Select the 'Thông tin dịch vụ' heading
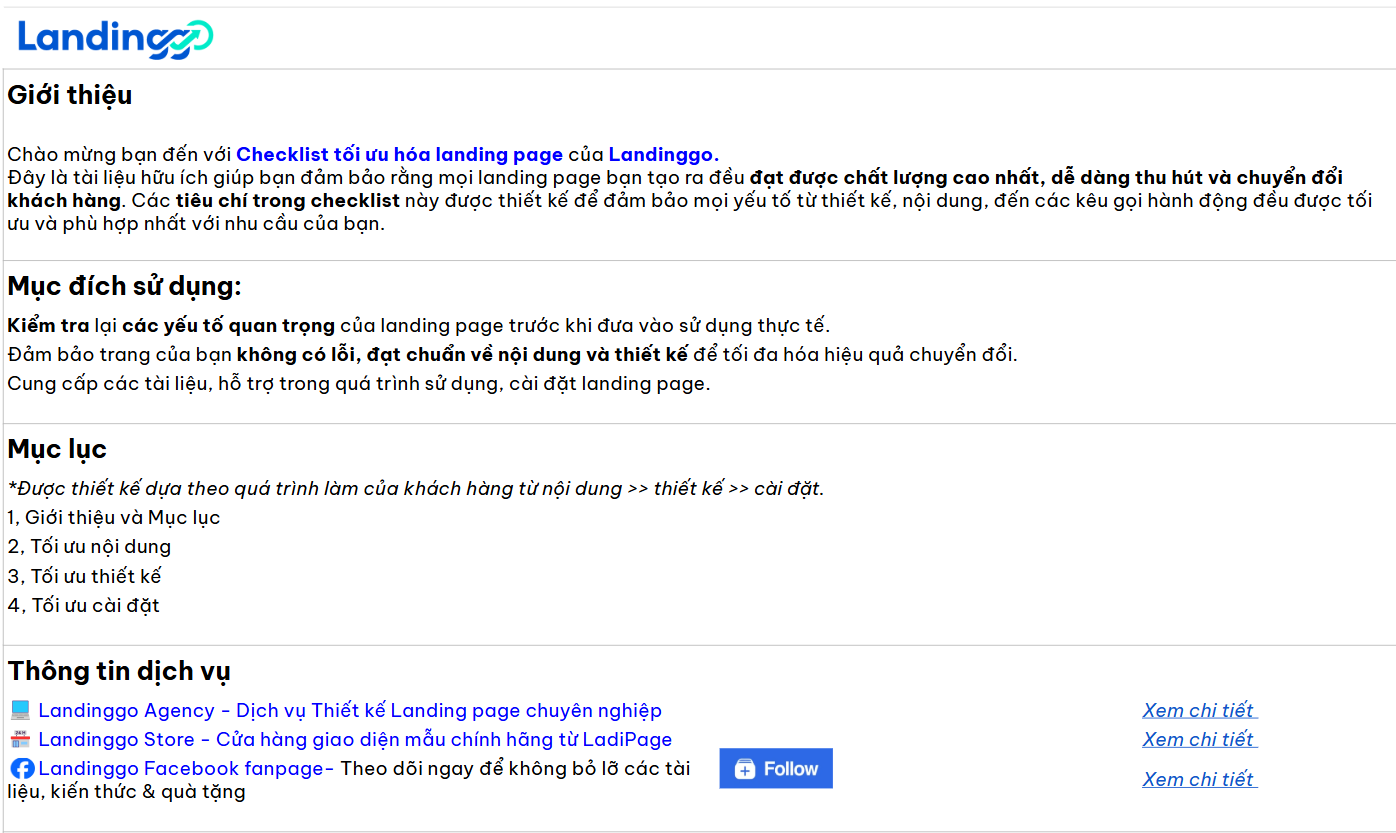 (x=119, y=670)
